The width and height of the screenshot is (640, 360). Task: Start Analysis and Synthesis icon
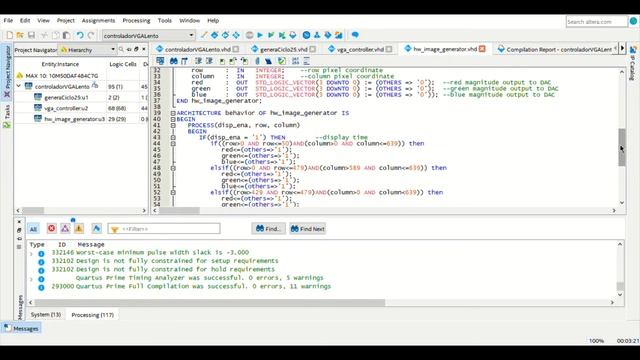(271, 35)
